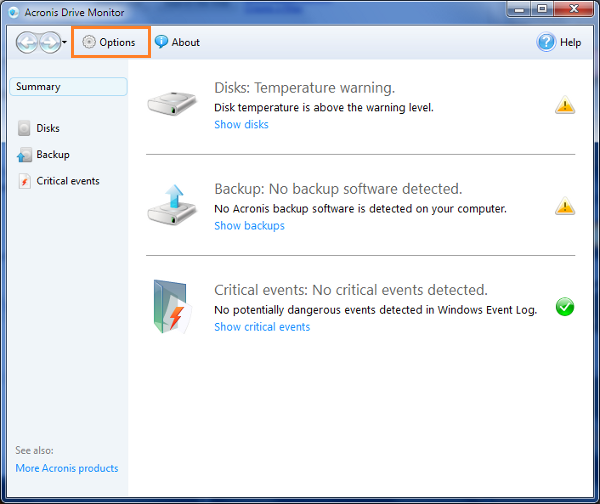Open the About toolbar item
The height and width of the screenshot is (504, 600).
(177, 42)
